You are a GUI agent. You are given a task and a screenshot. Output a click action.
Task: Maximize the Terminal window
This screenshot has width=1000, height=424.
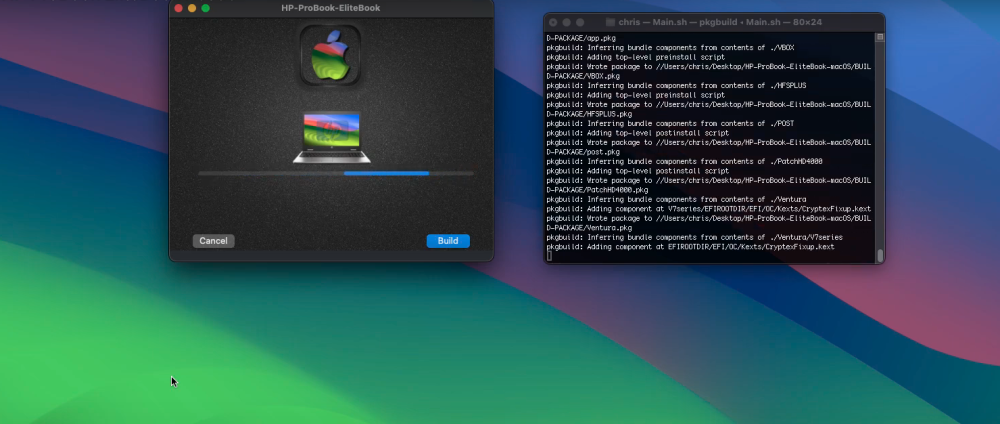[580, 22]
